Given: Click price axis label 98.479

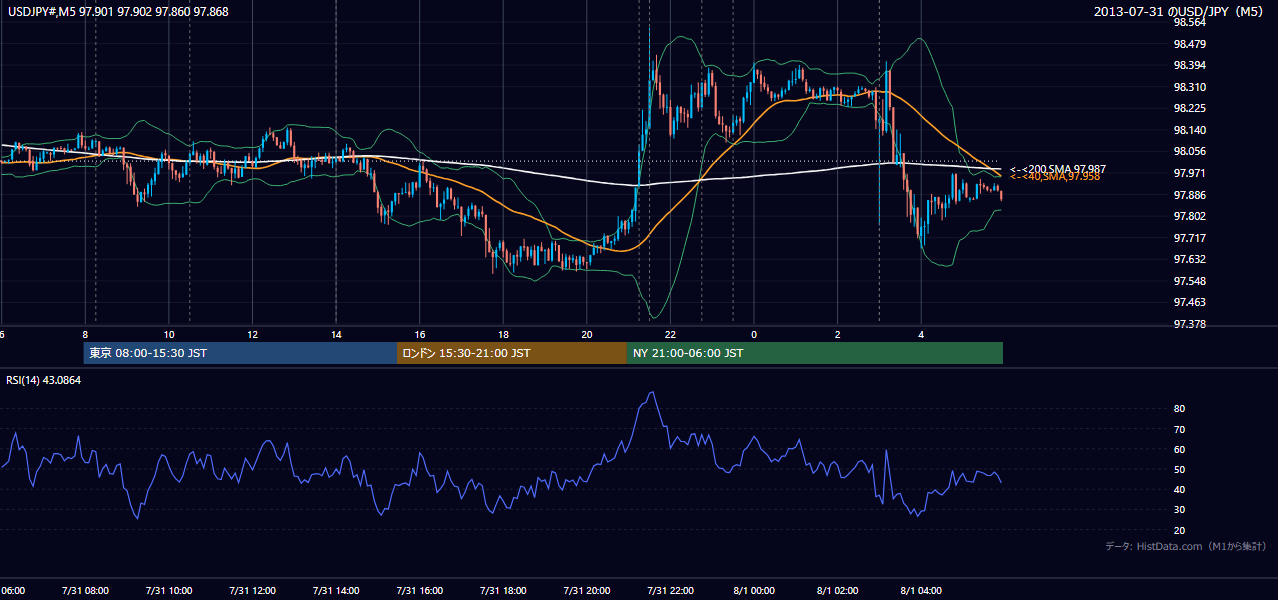Looking at the screenshot, I should tap(1189, 44).
